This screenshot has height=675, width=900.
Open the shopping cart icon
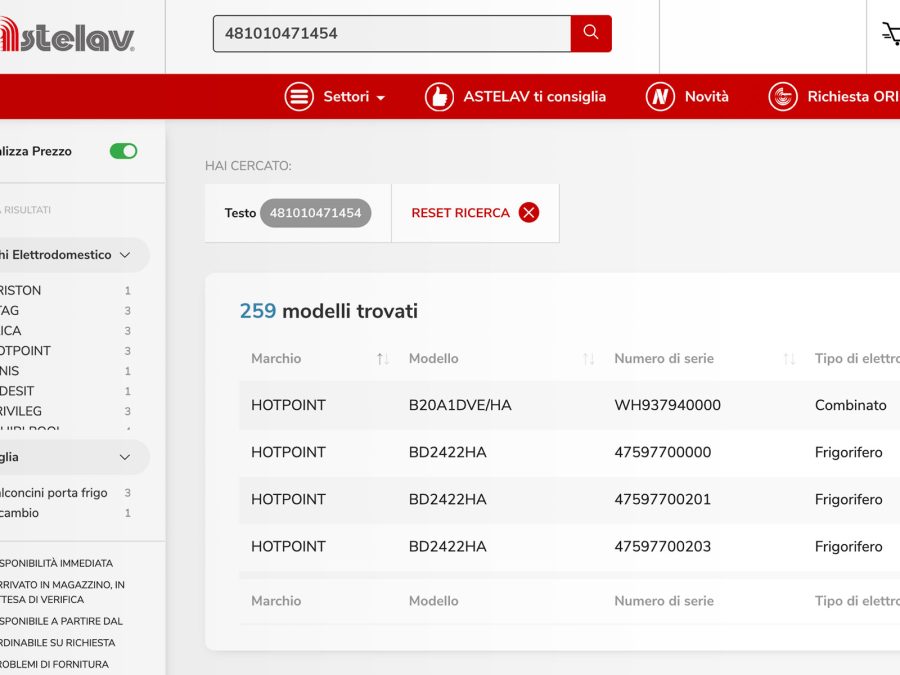tap(889, 34)
